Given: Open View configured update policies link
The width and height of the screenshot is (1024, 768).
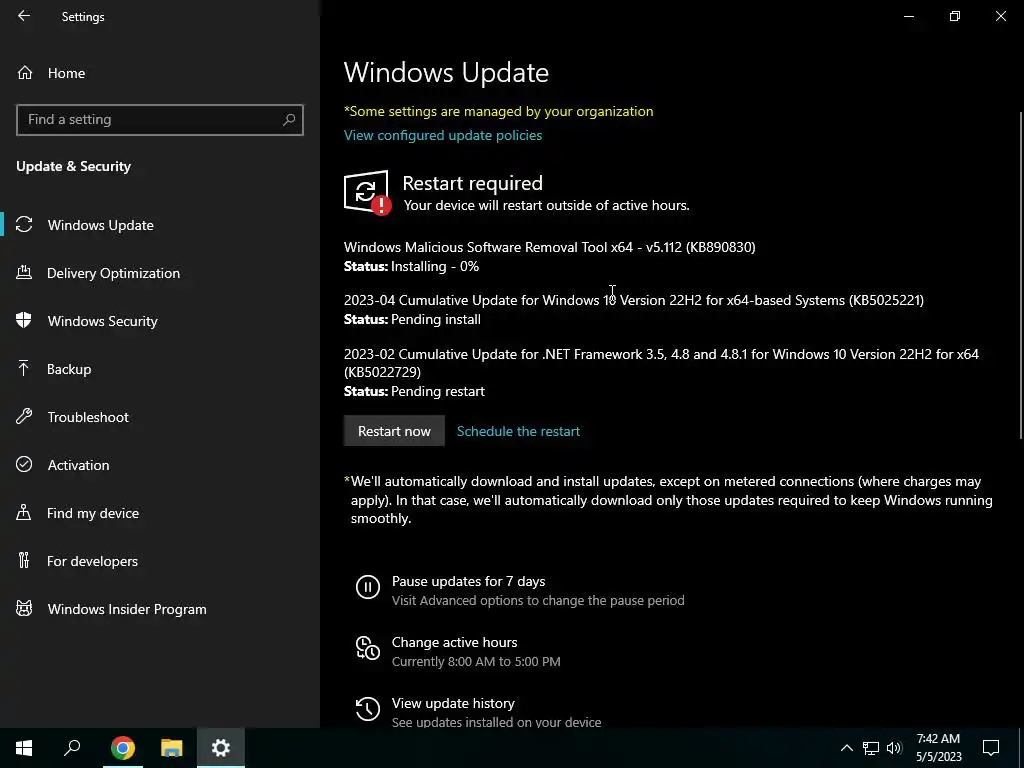Looking at the screenshot, I should tap(443, 135).
